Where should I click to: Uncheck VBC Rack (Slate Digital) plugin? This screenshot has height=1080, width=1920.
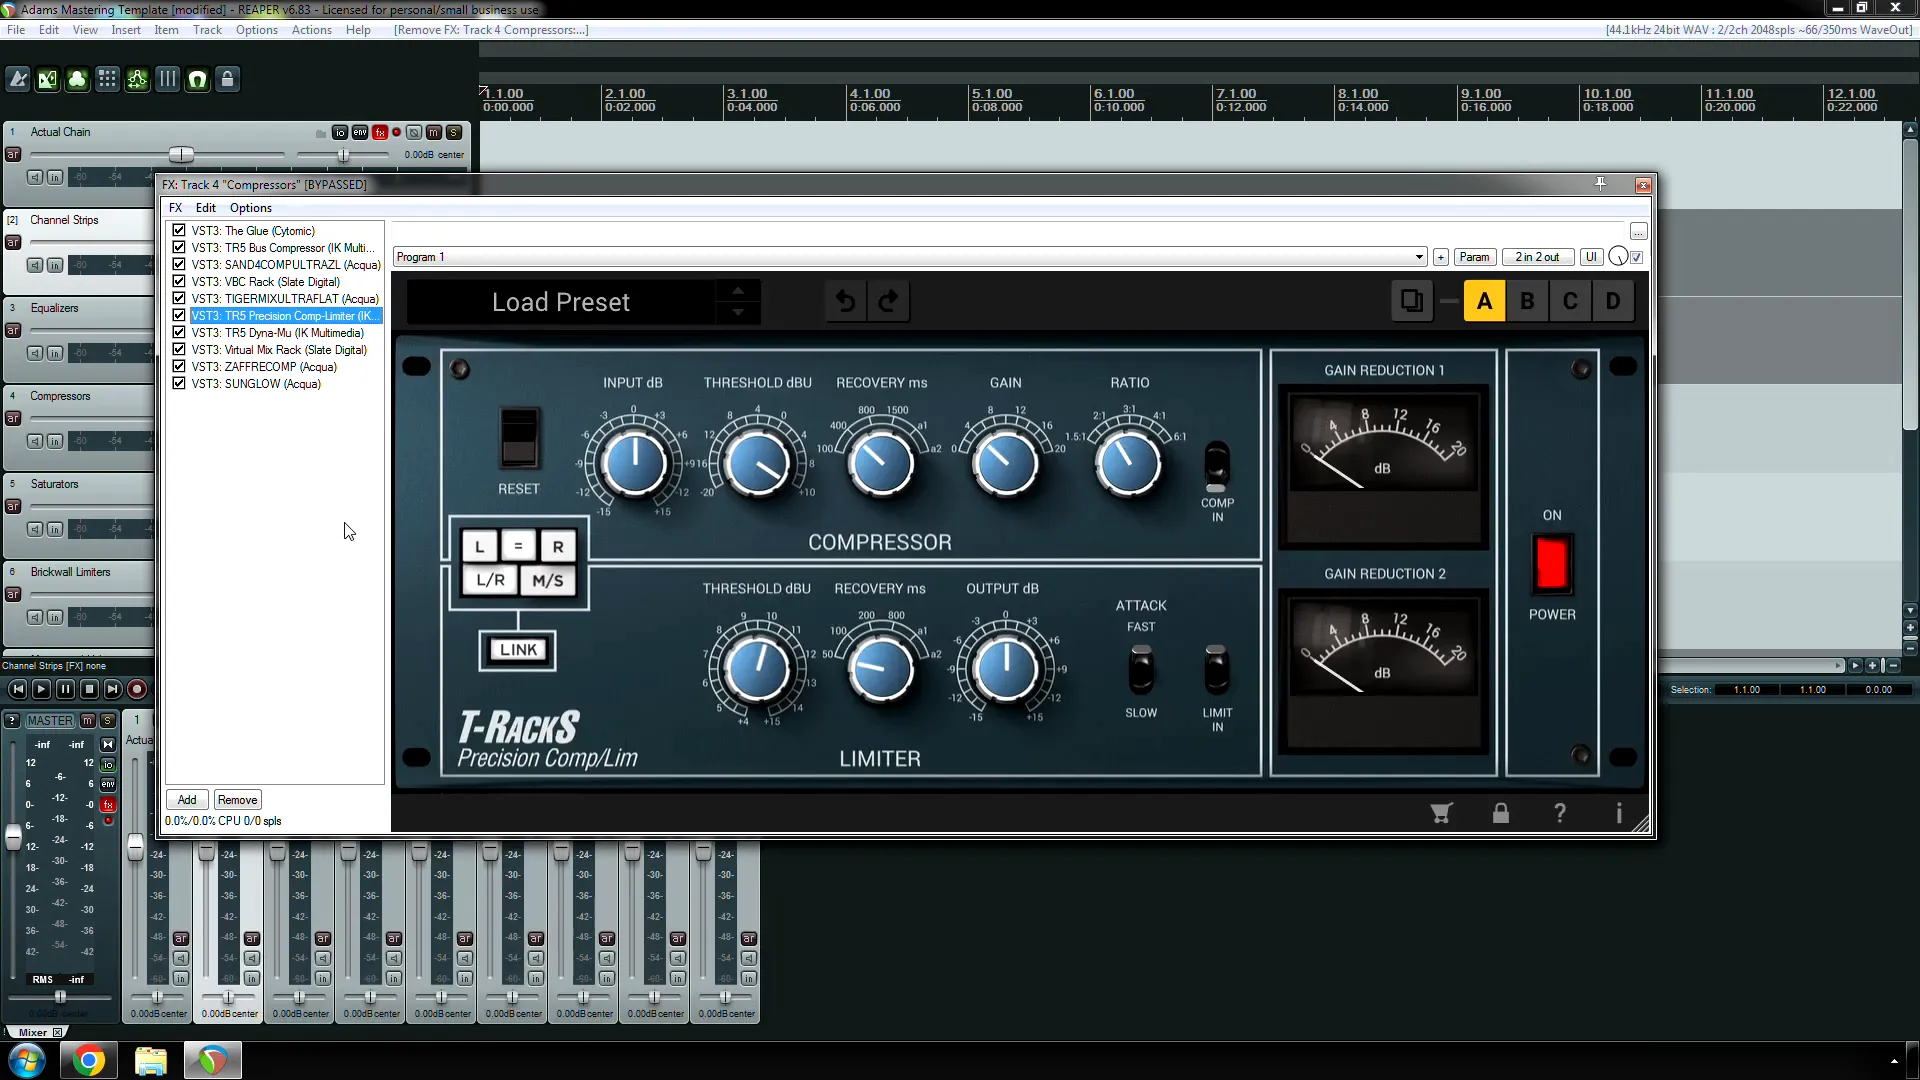(x=179, y=281)
